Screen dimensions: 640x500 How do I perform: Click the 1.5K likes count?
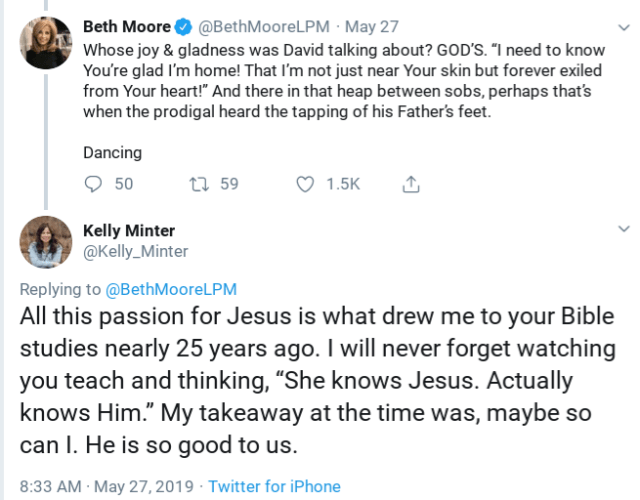click(342, 184)
